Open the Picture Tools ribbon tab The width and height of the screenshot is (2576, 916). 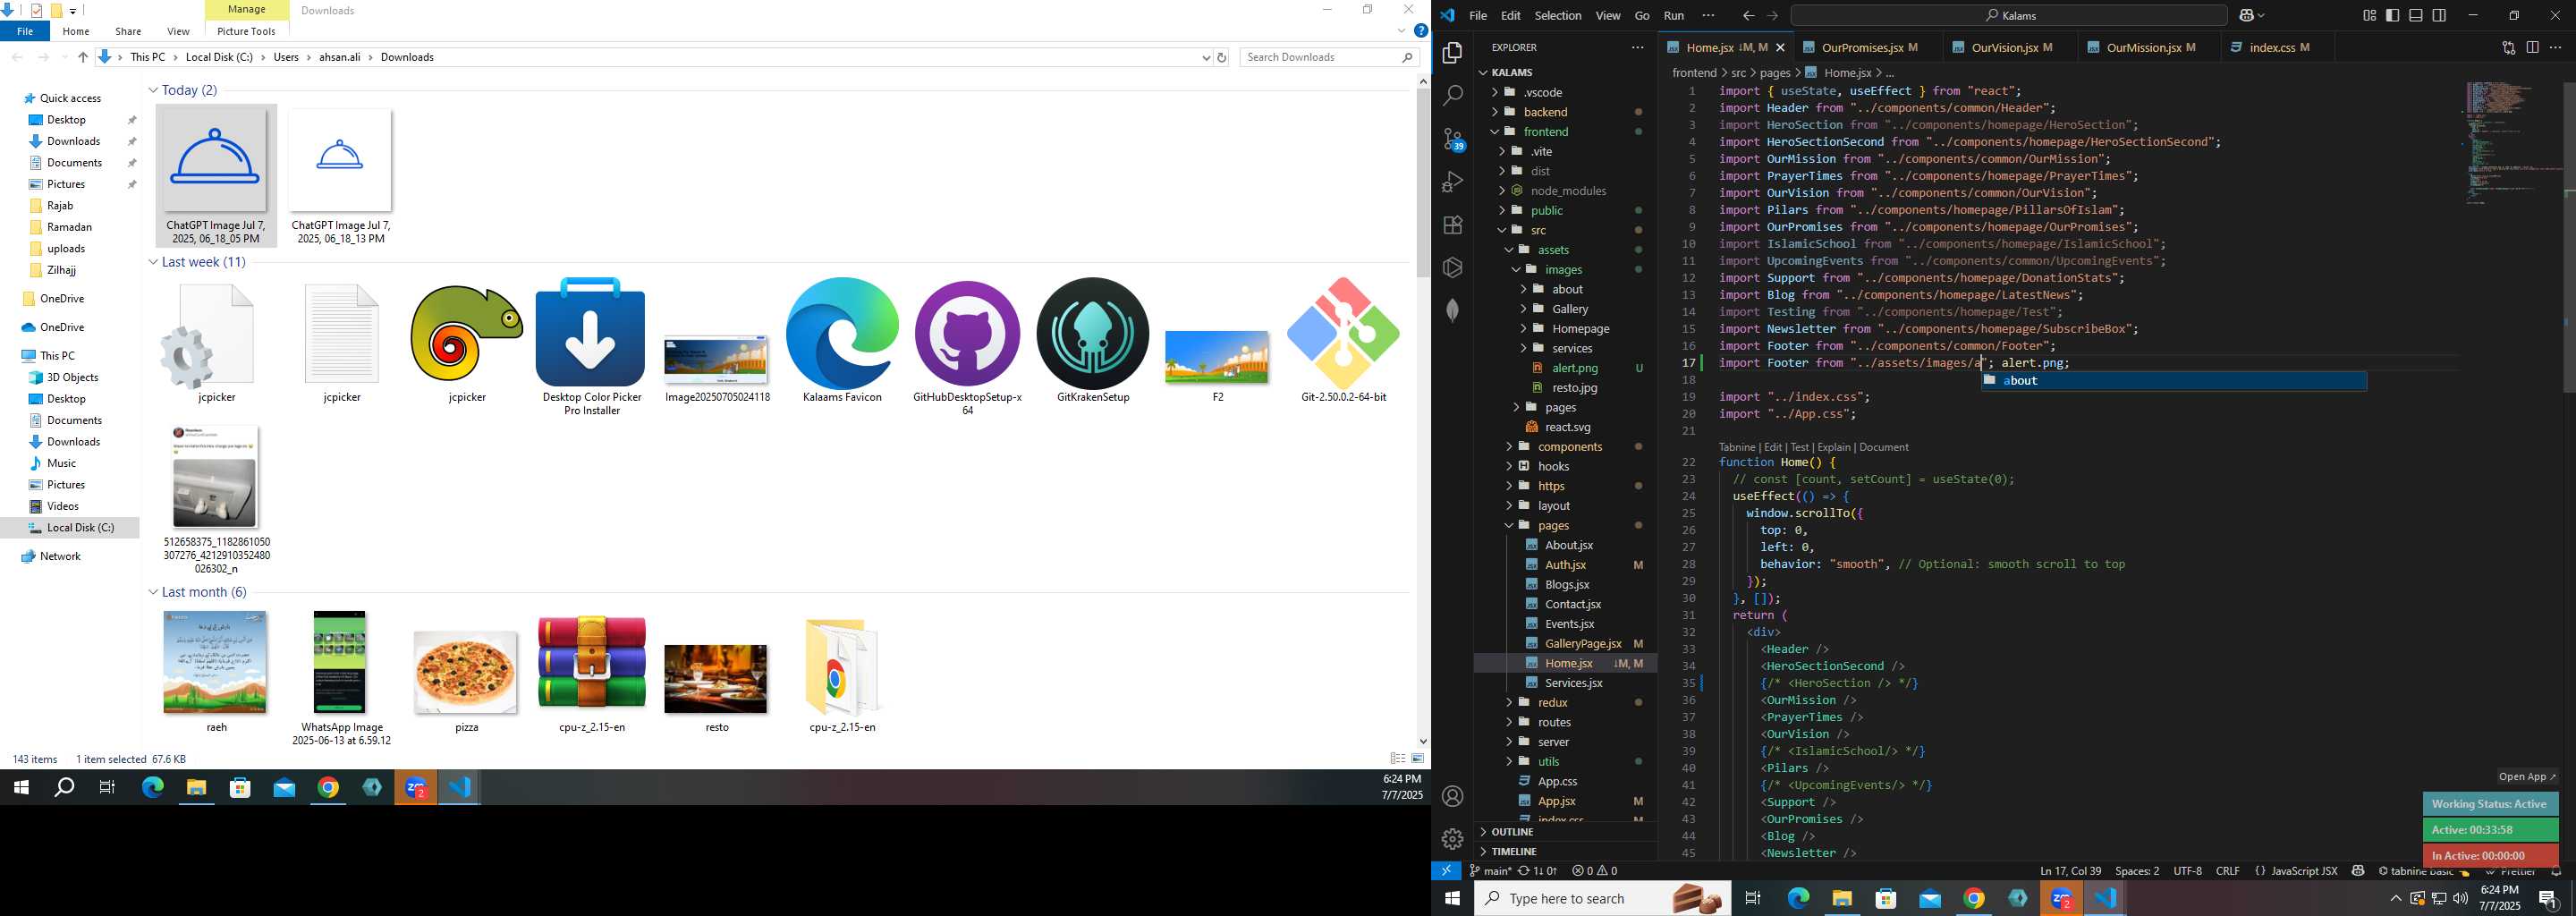[x=246, y=31]
